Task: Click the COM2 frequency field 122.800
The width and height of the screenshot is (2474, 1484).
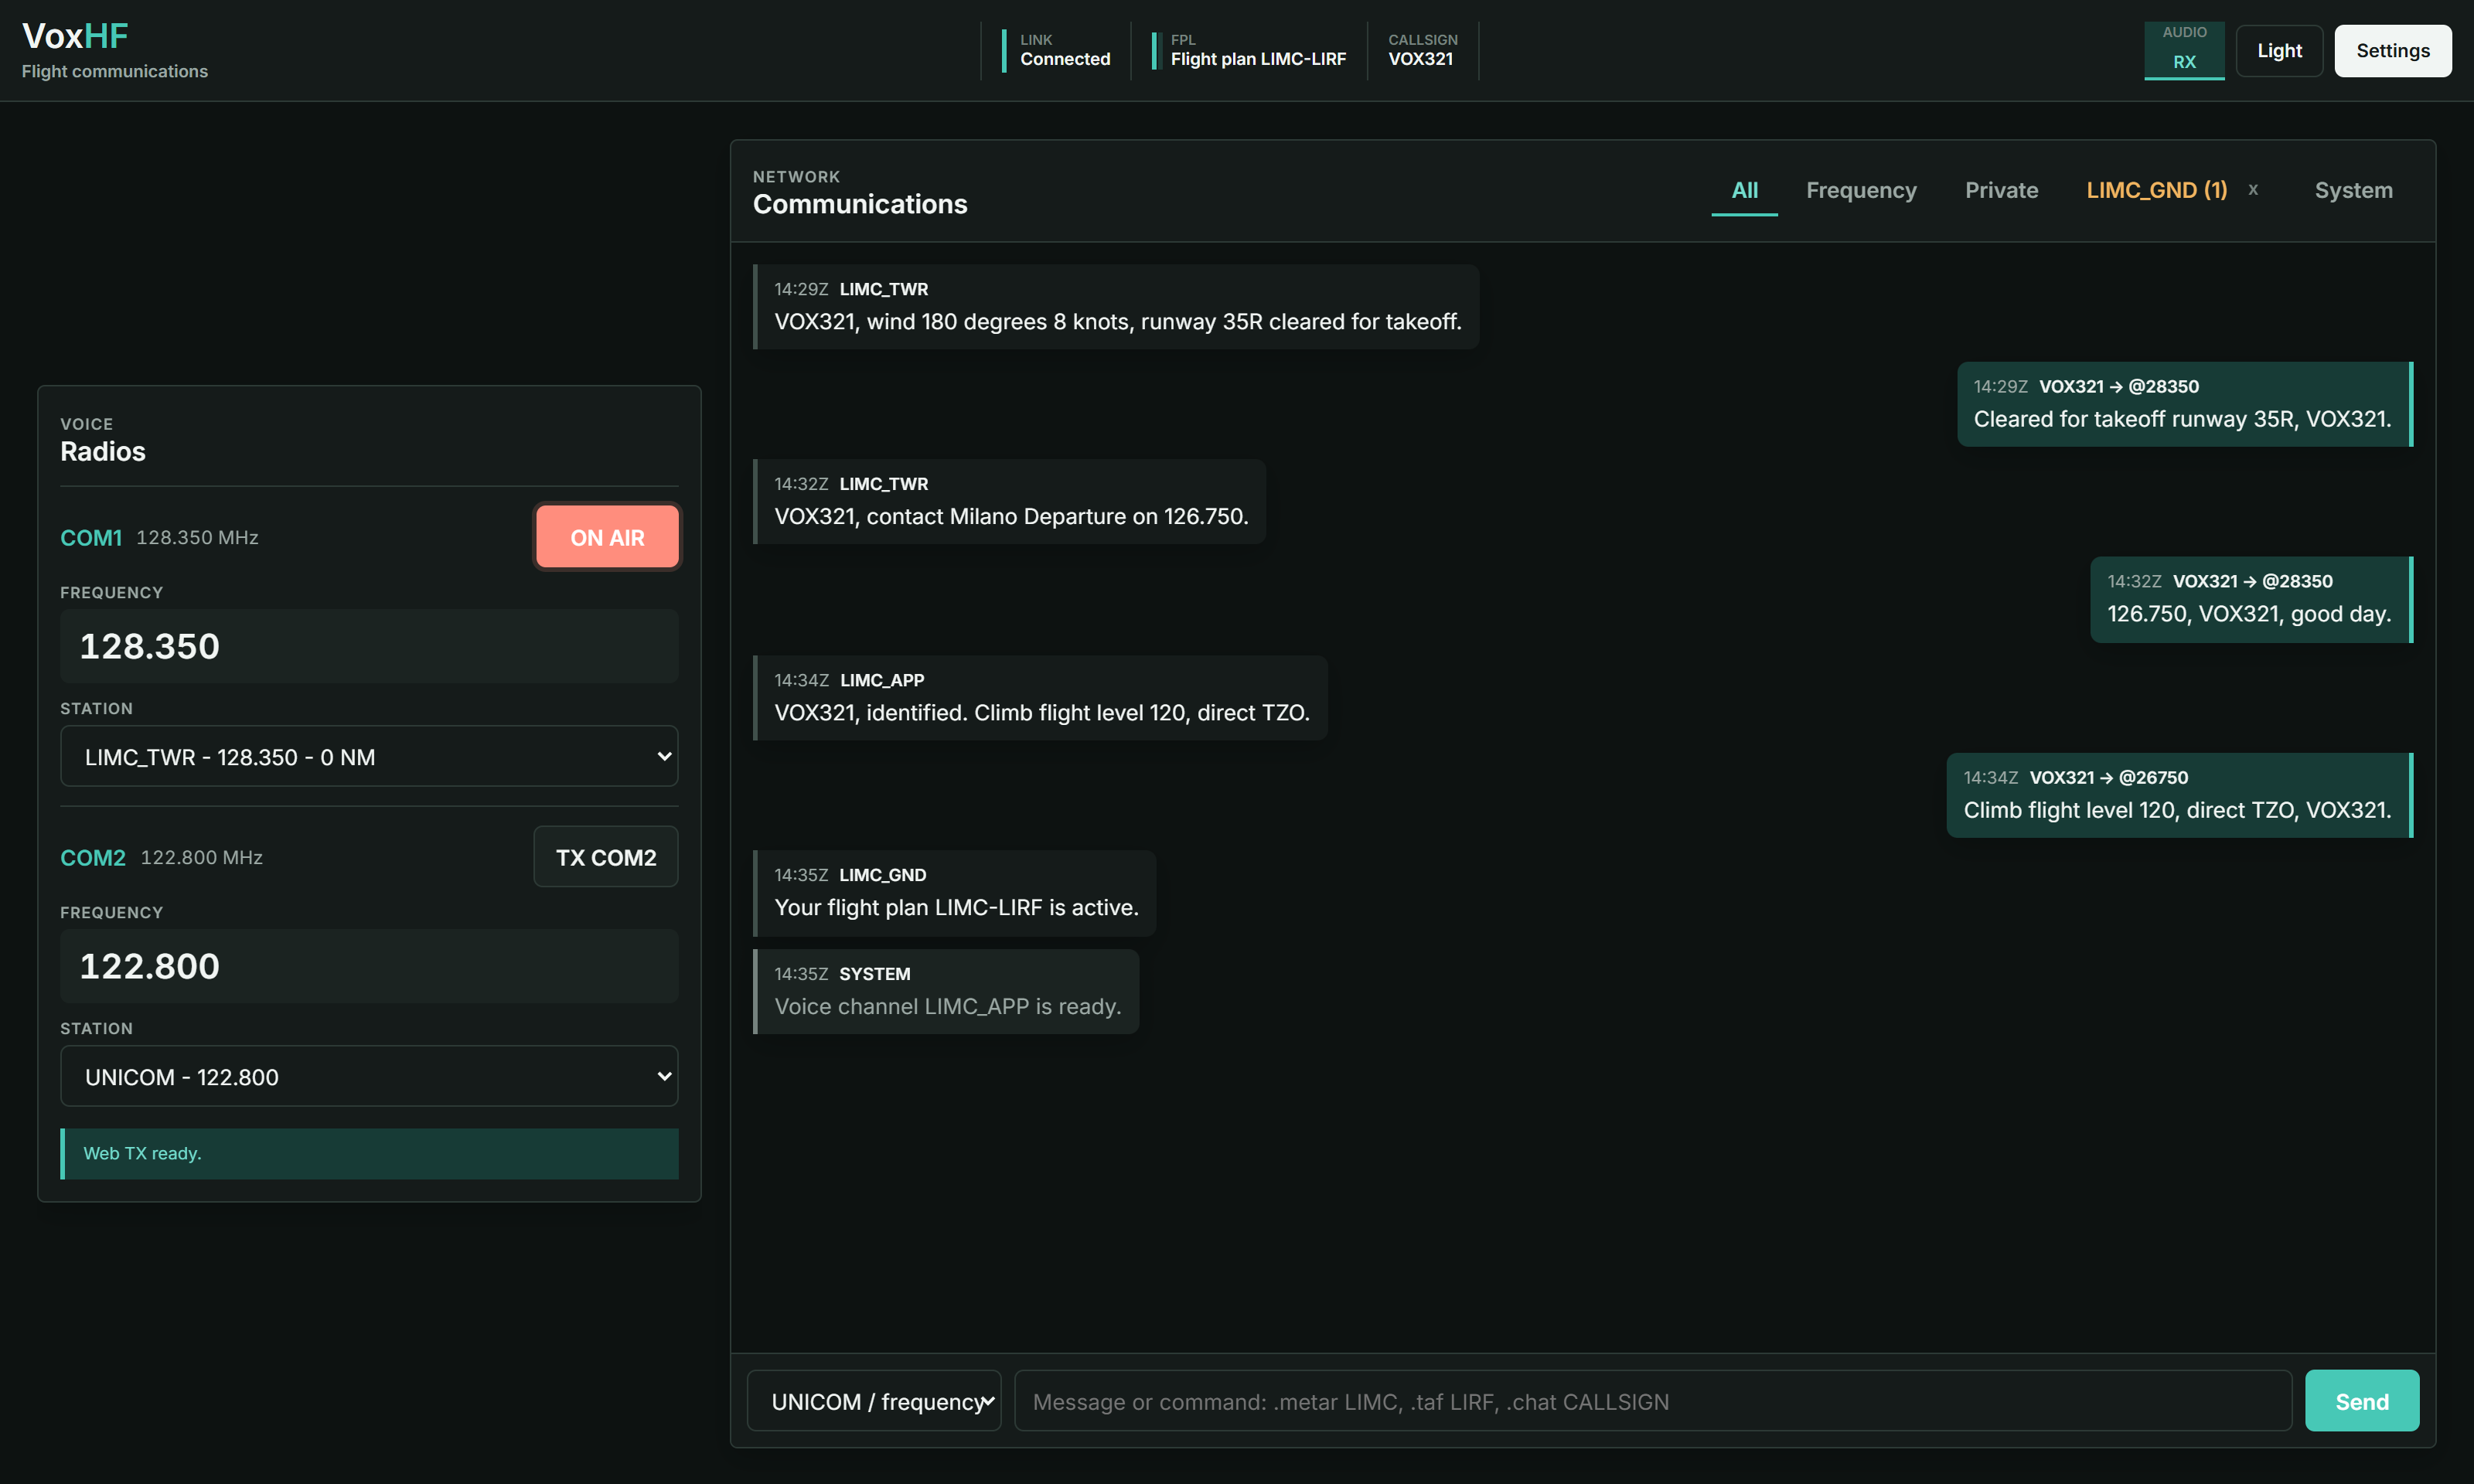Action: [369, 966]
